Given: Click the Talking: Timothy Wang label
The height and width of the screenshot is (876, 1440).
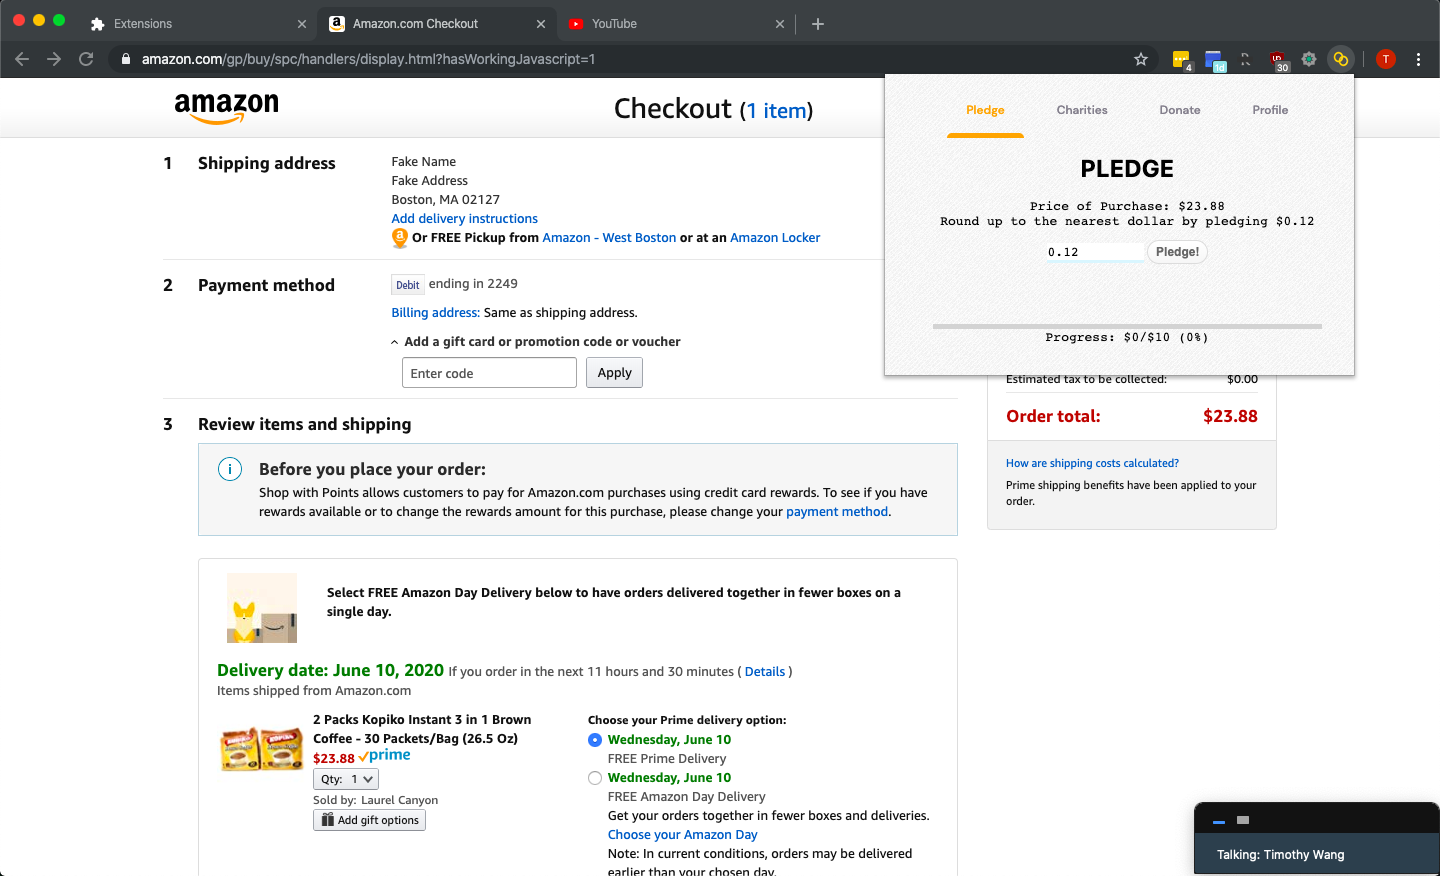Looking at the screenshot, I should (1280, 855).
